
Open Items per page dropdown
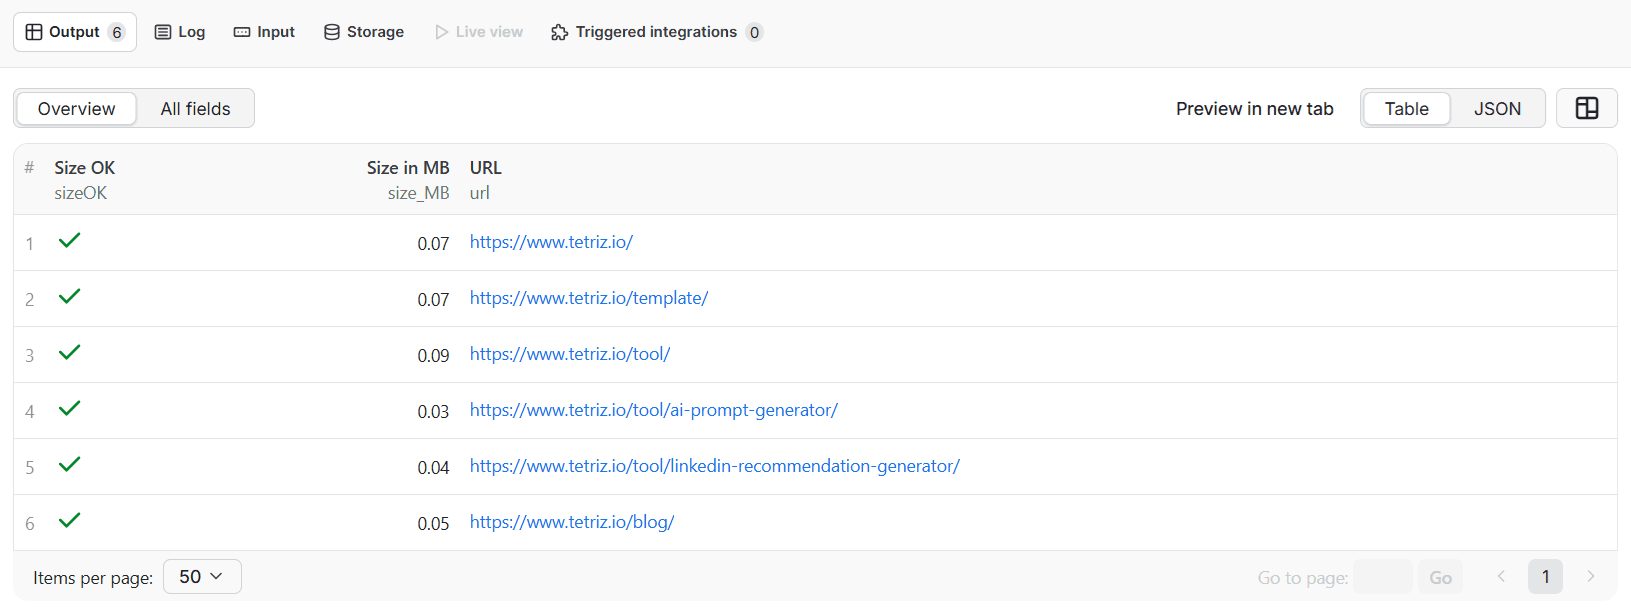point(202,576)
